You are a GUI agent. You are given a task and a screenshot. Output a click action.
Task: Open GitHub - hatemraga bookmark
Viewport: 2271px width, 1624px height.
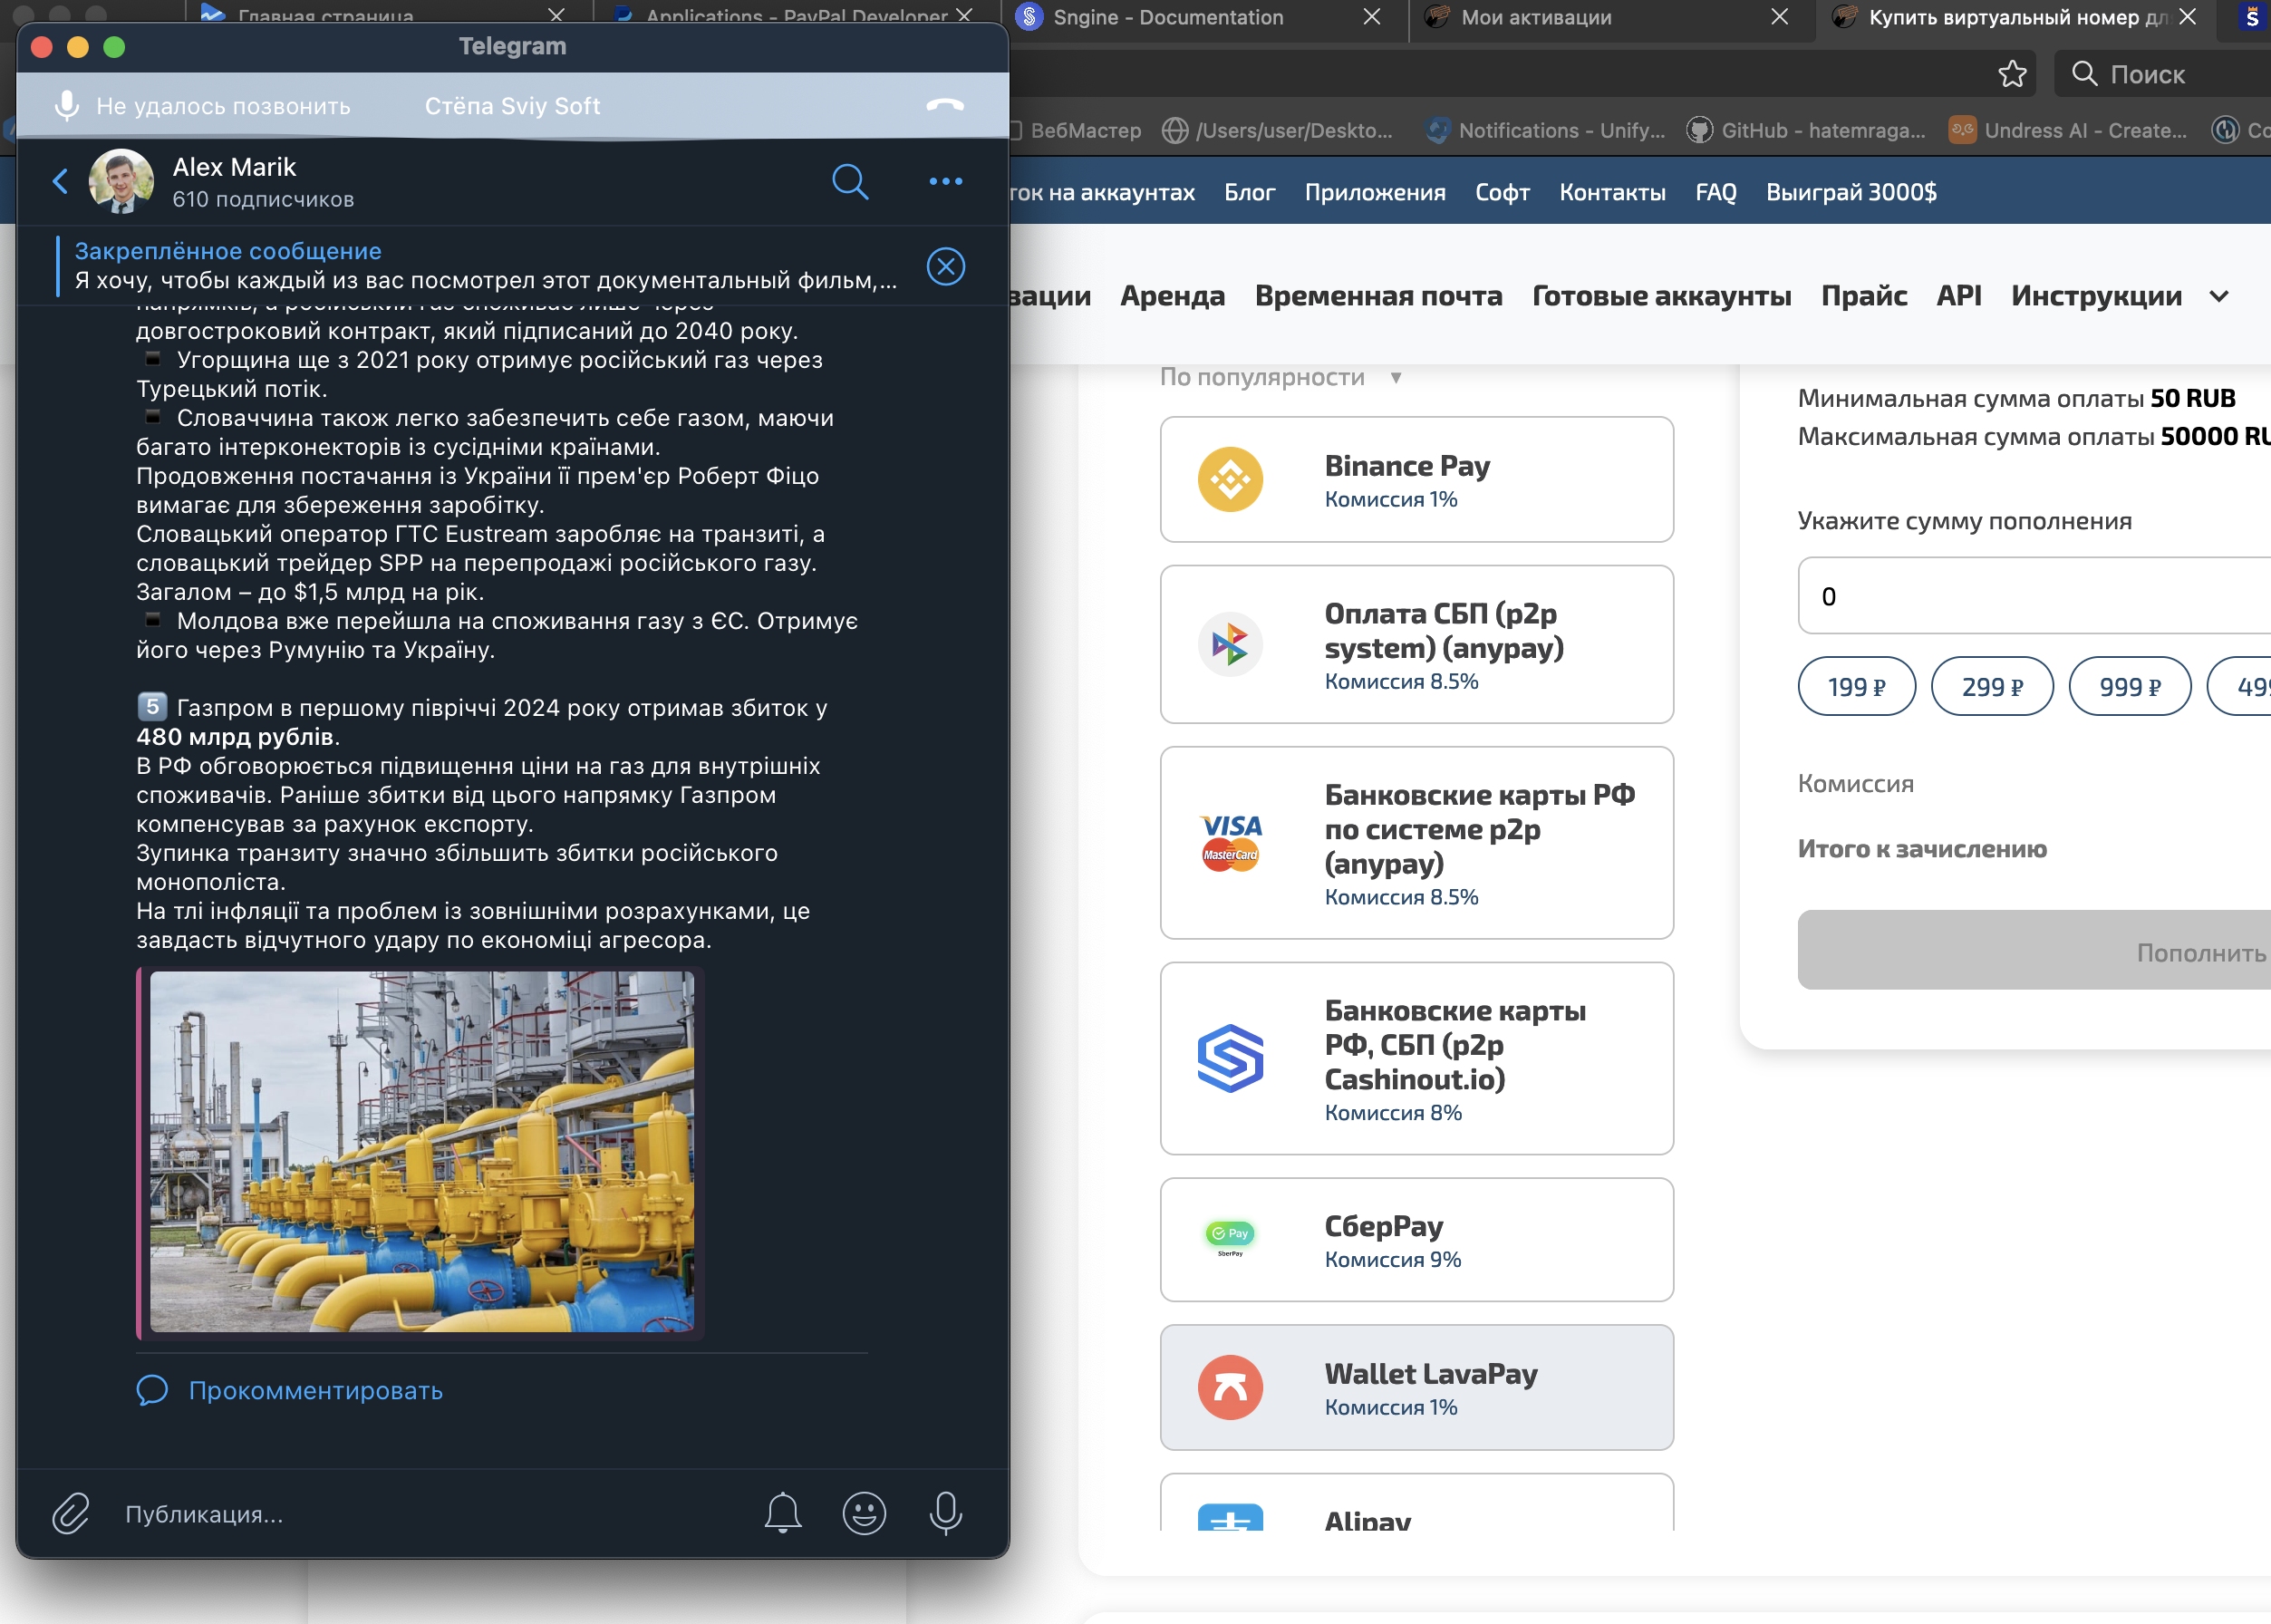click(x=1806, y=131)
